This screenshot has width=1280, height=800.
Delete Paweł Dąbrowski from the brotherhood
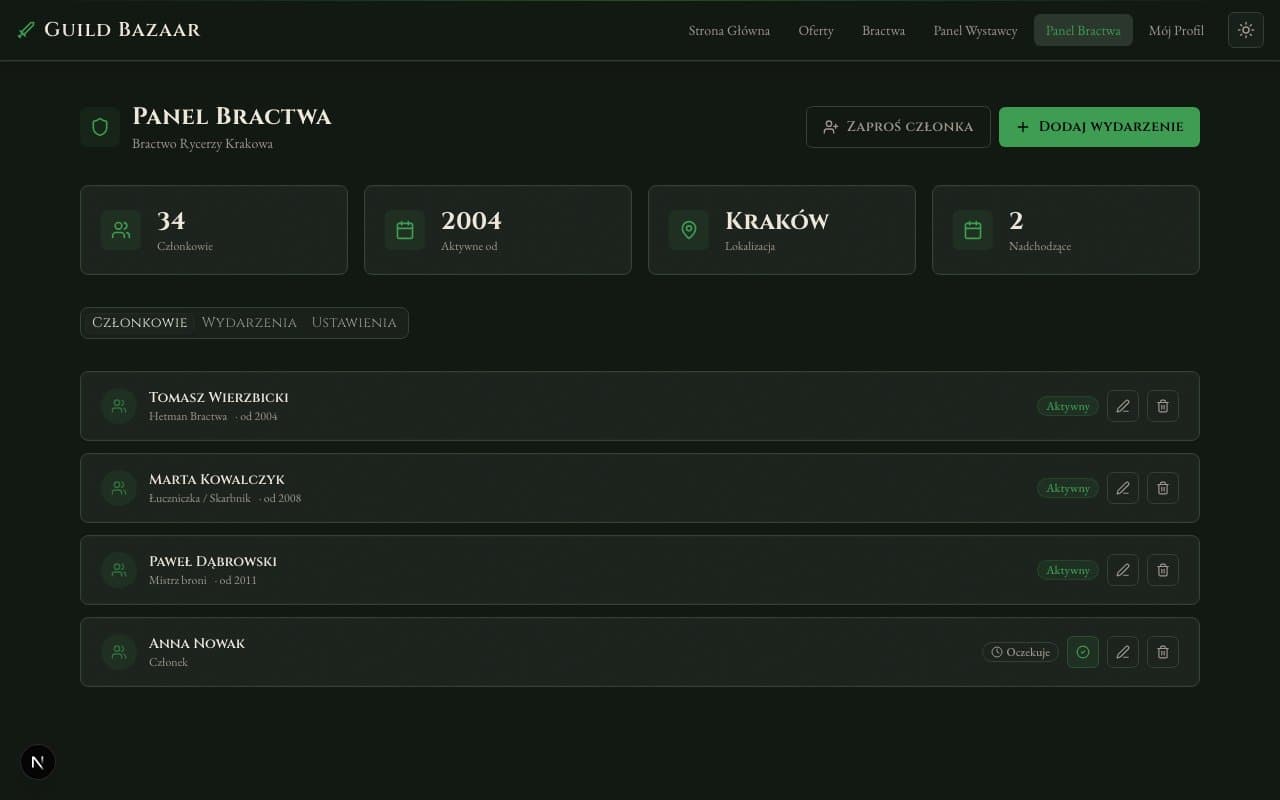[1163, 570]
